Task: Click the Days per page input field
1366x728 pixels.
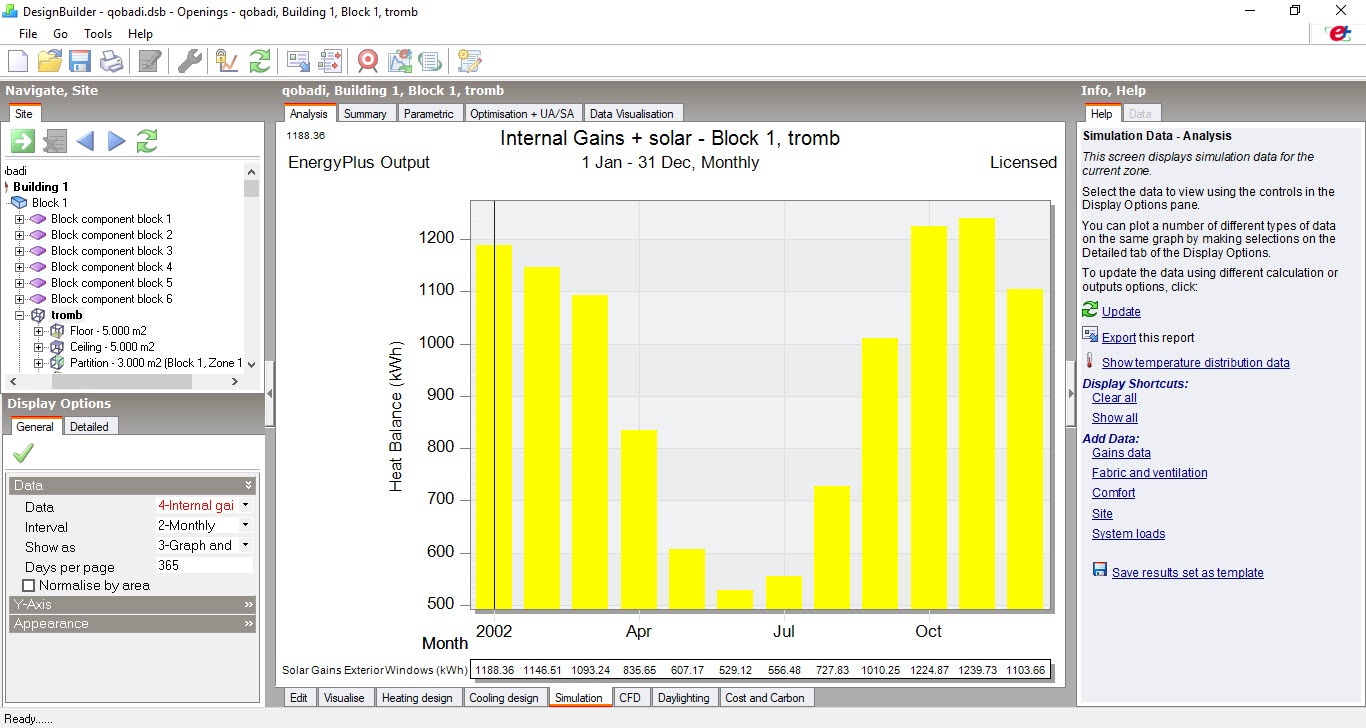Action: pos(204,566)
